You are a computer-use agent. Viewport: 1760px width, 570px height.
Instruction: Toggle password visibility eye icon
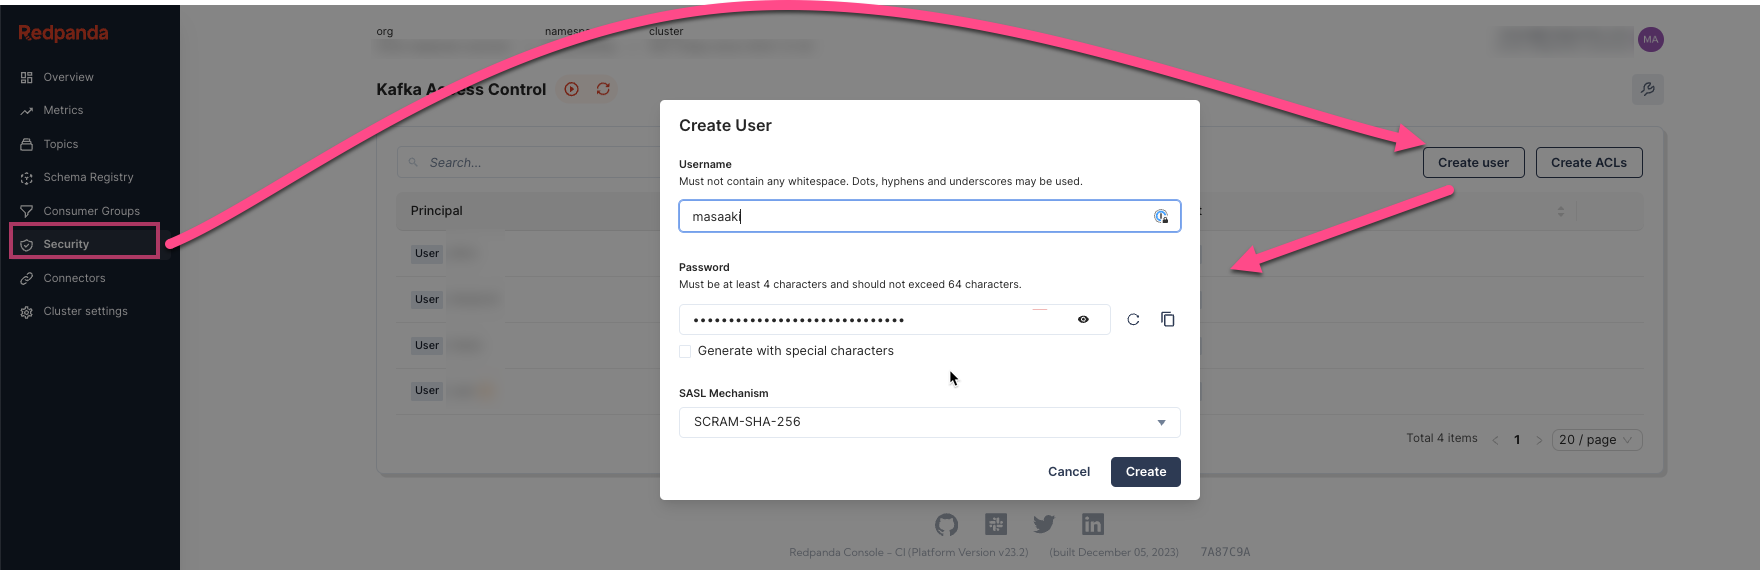click(x=1083, y=320)
